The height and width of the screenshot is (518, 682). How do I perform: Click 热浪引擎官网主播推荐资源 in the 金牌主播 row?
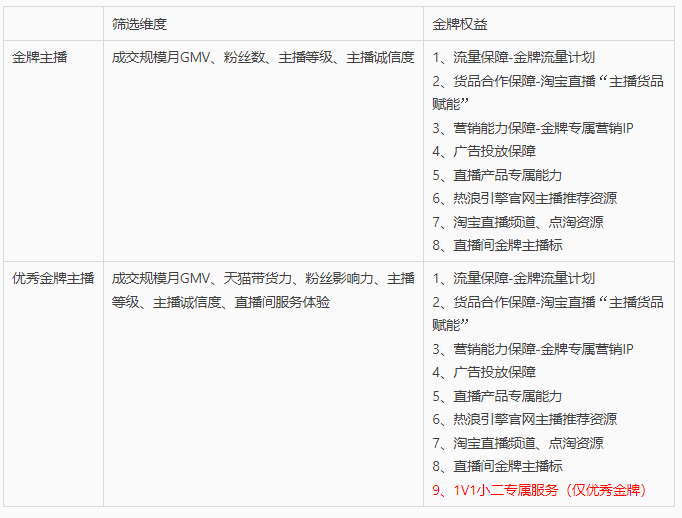(524, 198)
